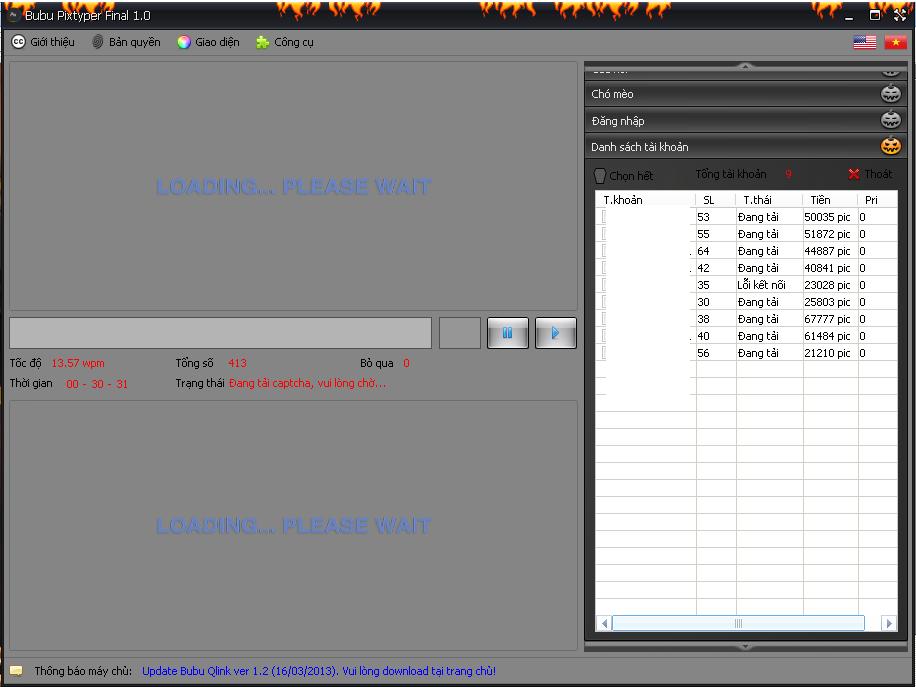Click the color wheel icon beside Giao diện

(184, 42)
